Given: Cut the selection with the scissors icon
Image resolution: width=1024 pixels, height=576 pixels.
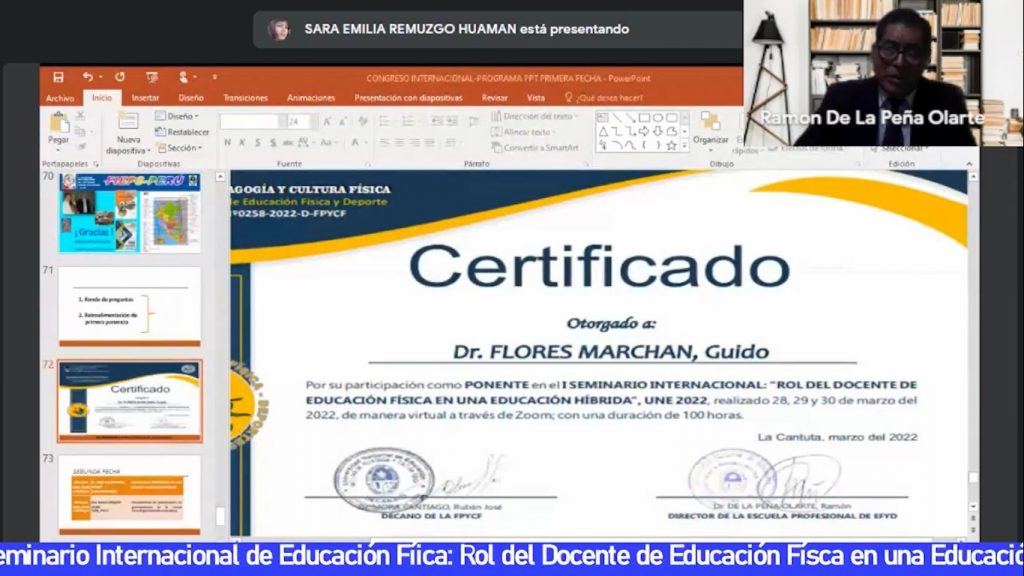Looking at the screenshot, I should [x=81, y=116].
